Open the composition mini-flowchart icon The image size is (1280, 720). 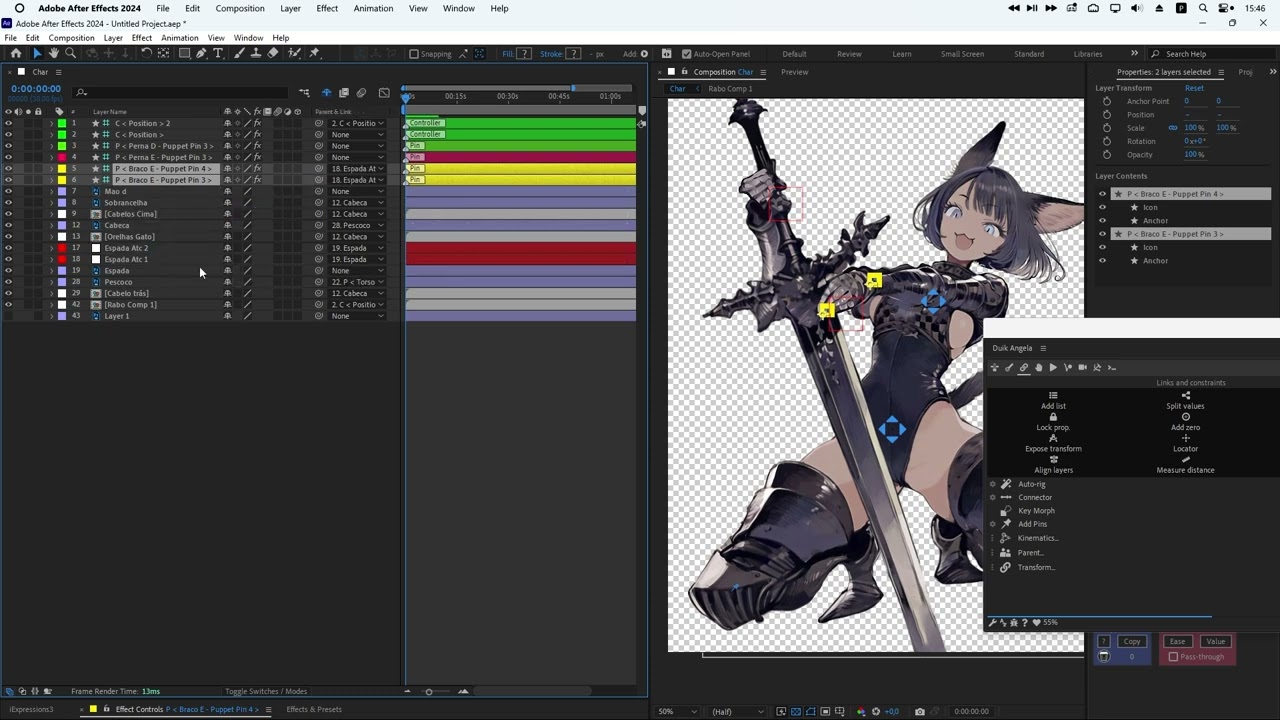click(304, 93)
